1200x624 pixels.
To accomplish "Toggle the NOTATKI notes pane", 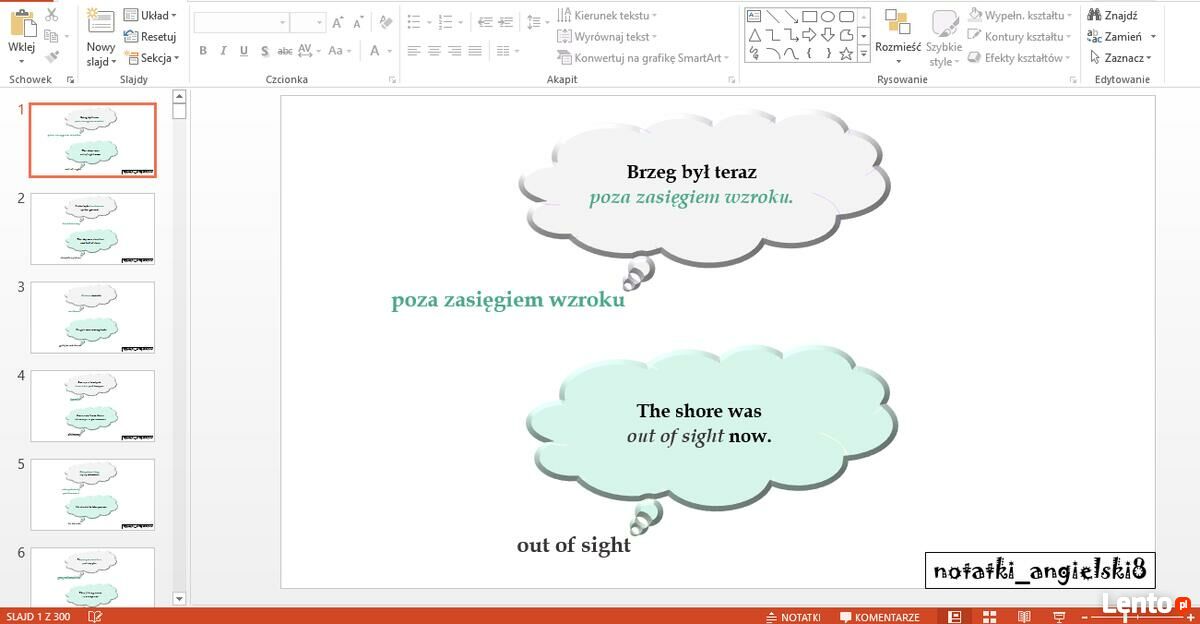I will (793, 617).
